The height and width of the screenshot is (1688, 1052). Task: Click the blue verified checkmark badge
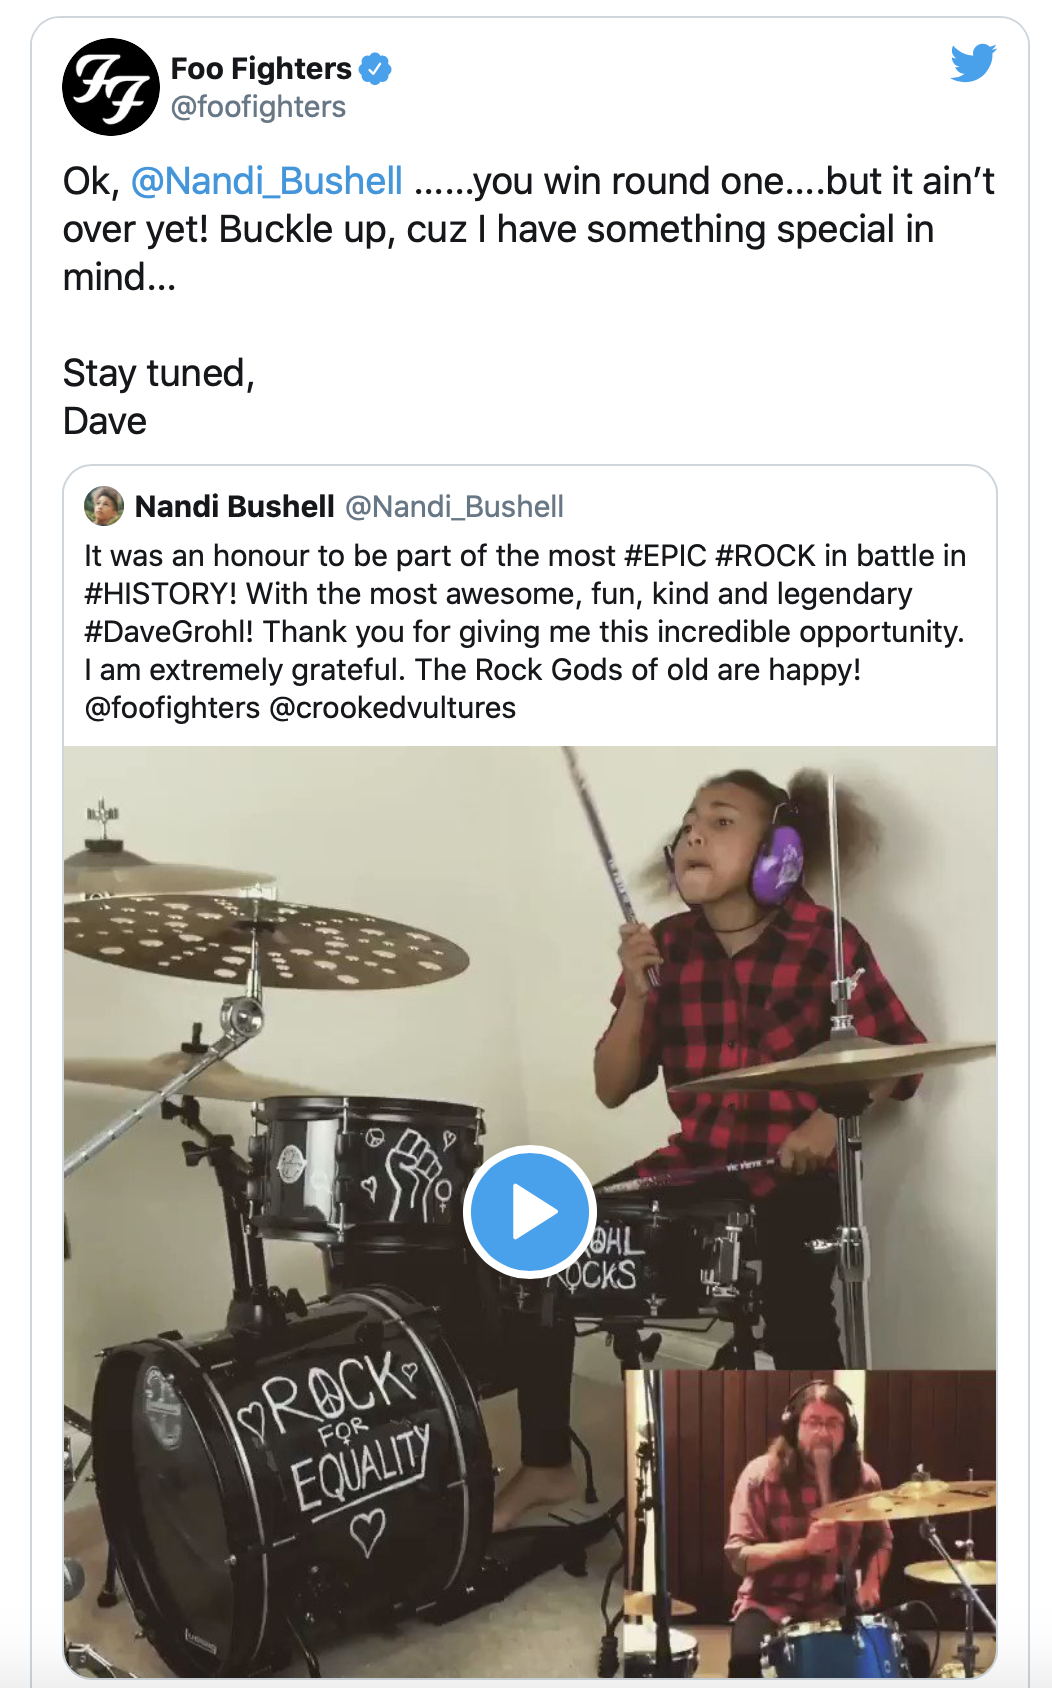point(375,69)
